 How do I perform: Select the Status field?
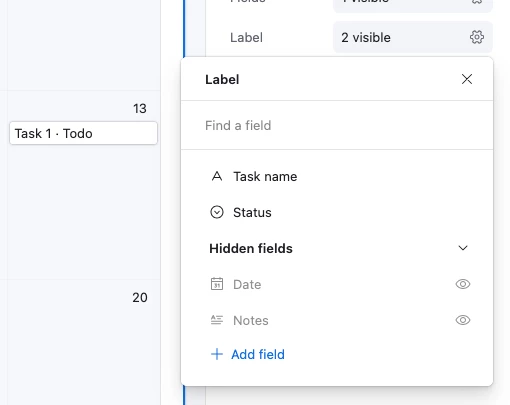[x=337, y=212]
